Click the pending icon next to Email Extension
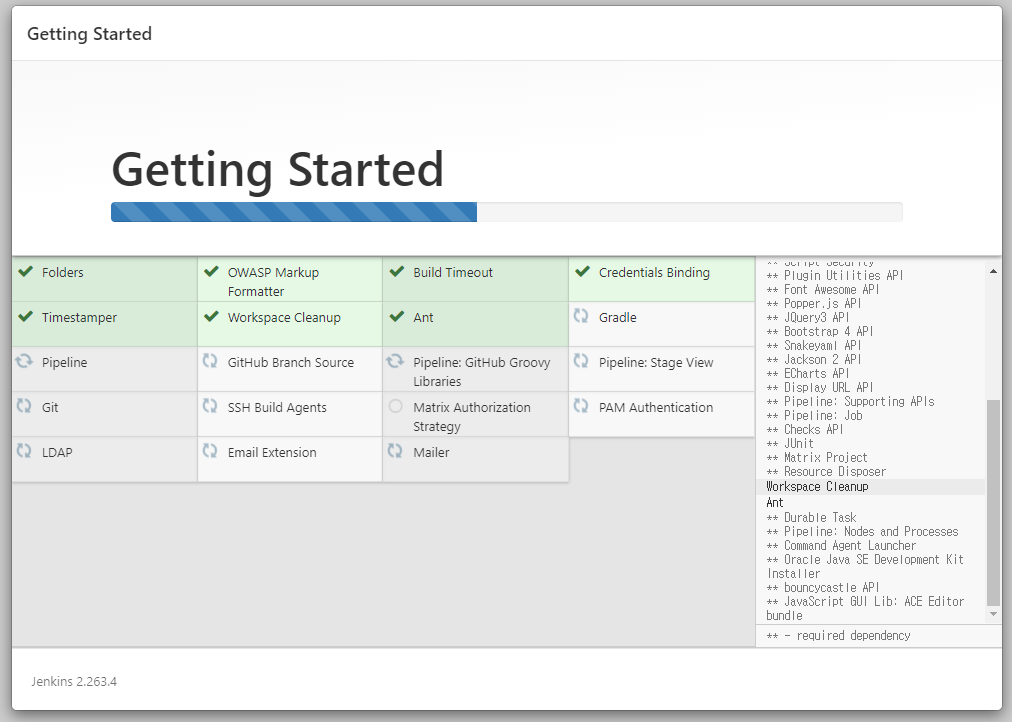Image resolution: width=1012 pixels, height=722 pixels. coord(210,451)
